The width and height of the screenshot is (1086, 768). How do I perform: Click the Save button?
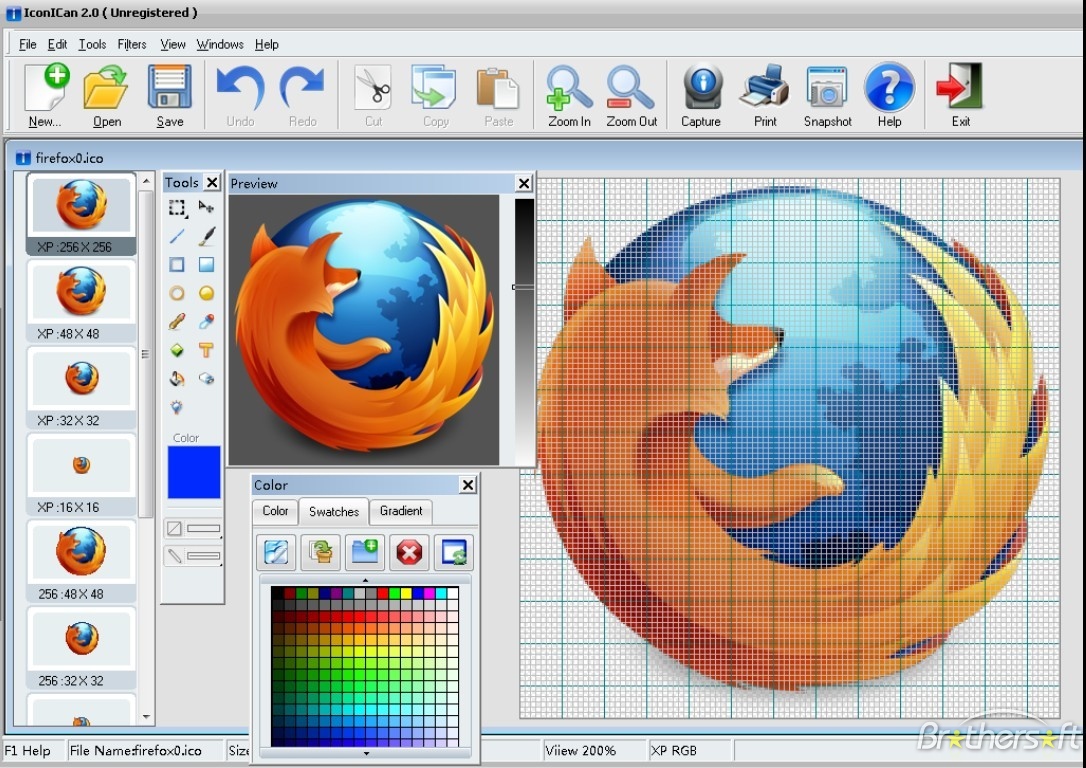[169, 90]
